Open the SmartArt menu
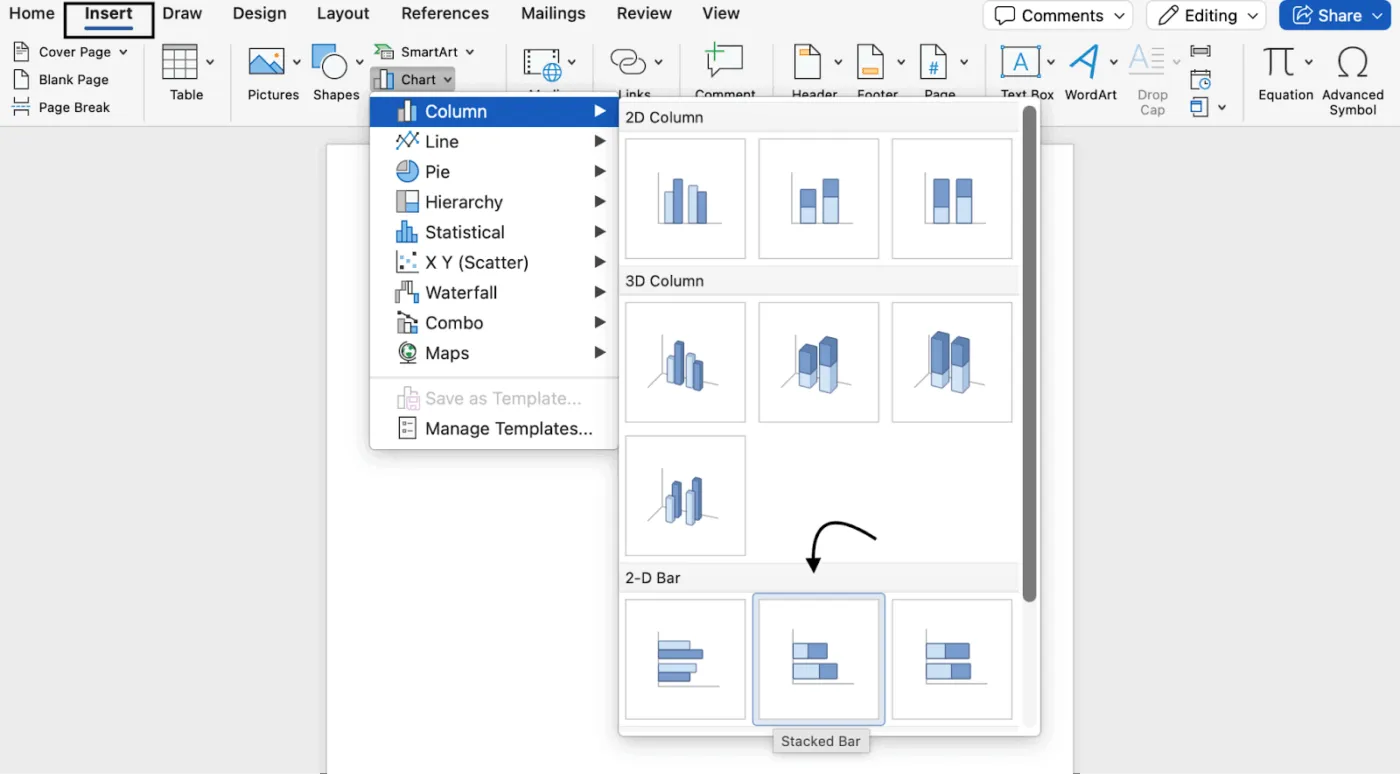This screenshot has height=774, width=1400. 425,52
